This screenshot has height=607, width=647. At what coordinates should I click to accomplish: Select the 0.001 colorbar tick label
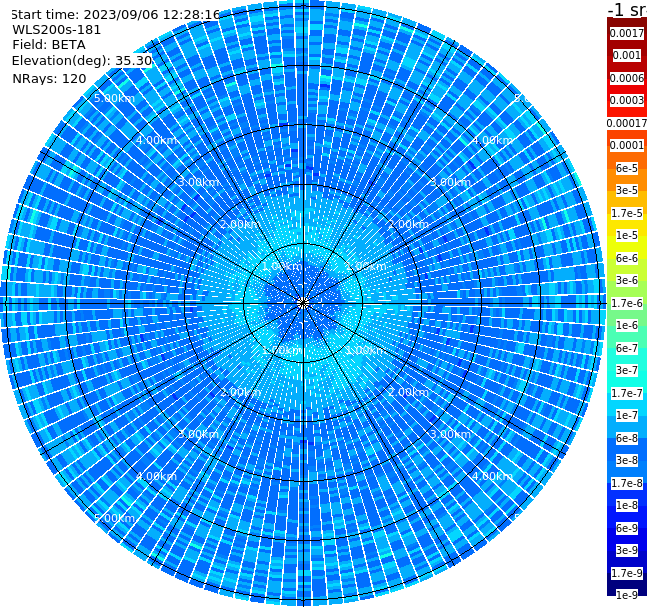627,56
